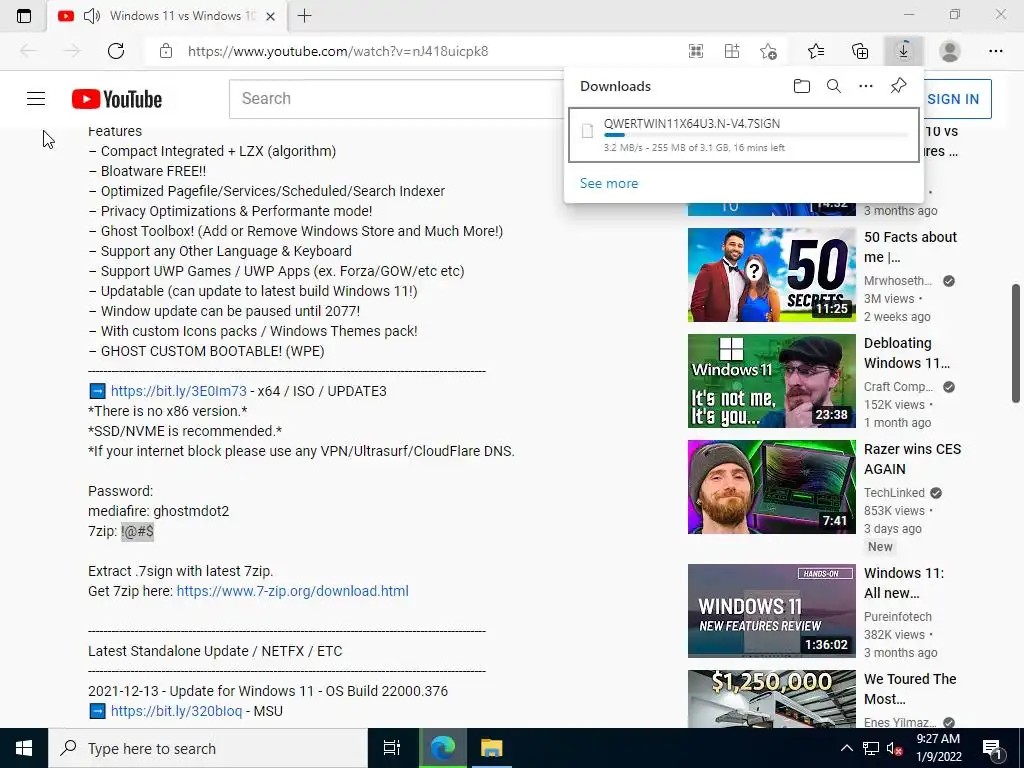Open Task View on the taskbar
The width and height of the screenshot is (1024, 768).
point(392,748)
